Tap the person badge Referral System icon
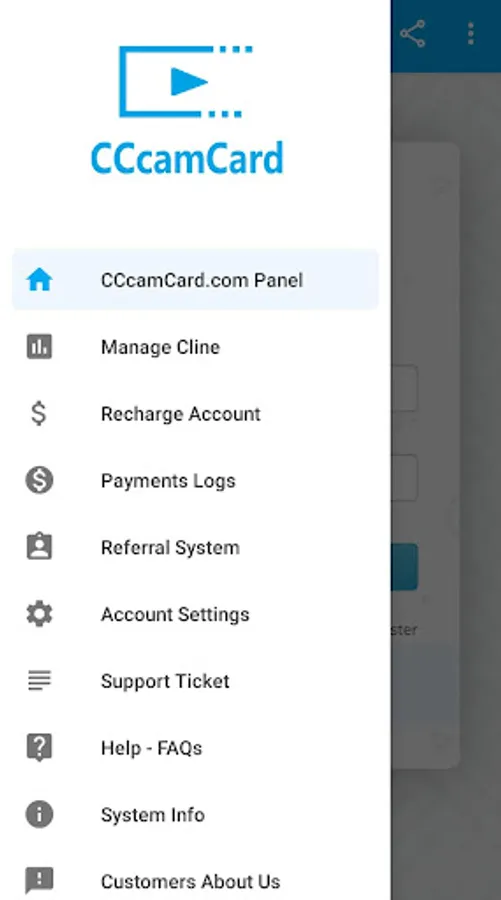 (x=39, y=546)
